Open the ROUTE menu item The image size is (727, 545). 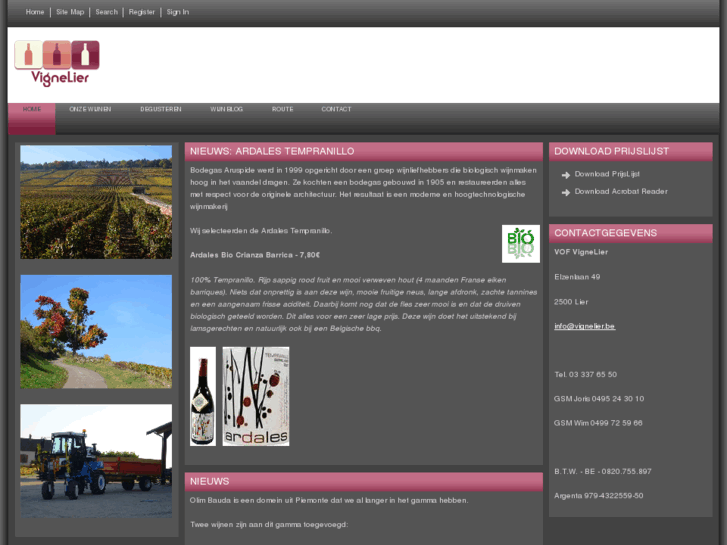coord(282,109)
